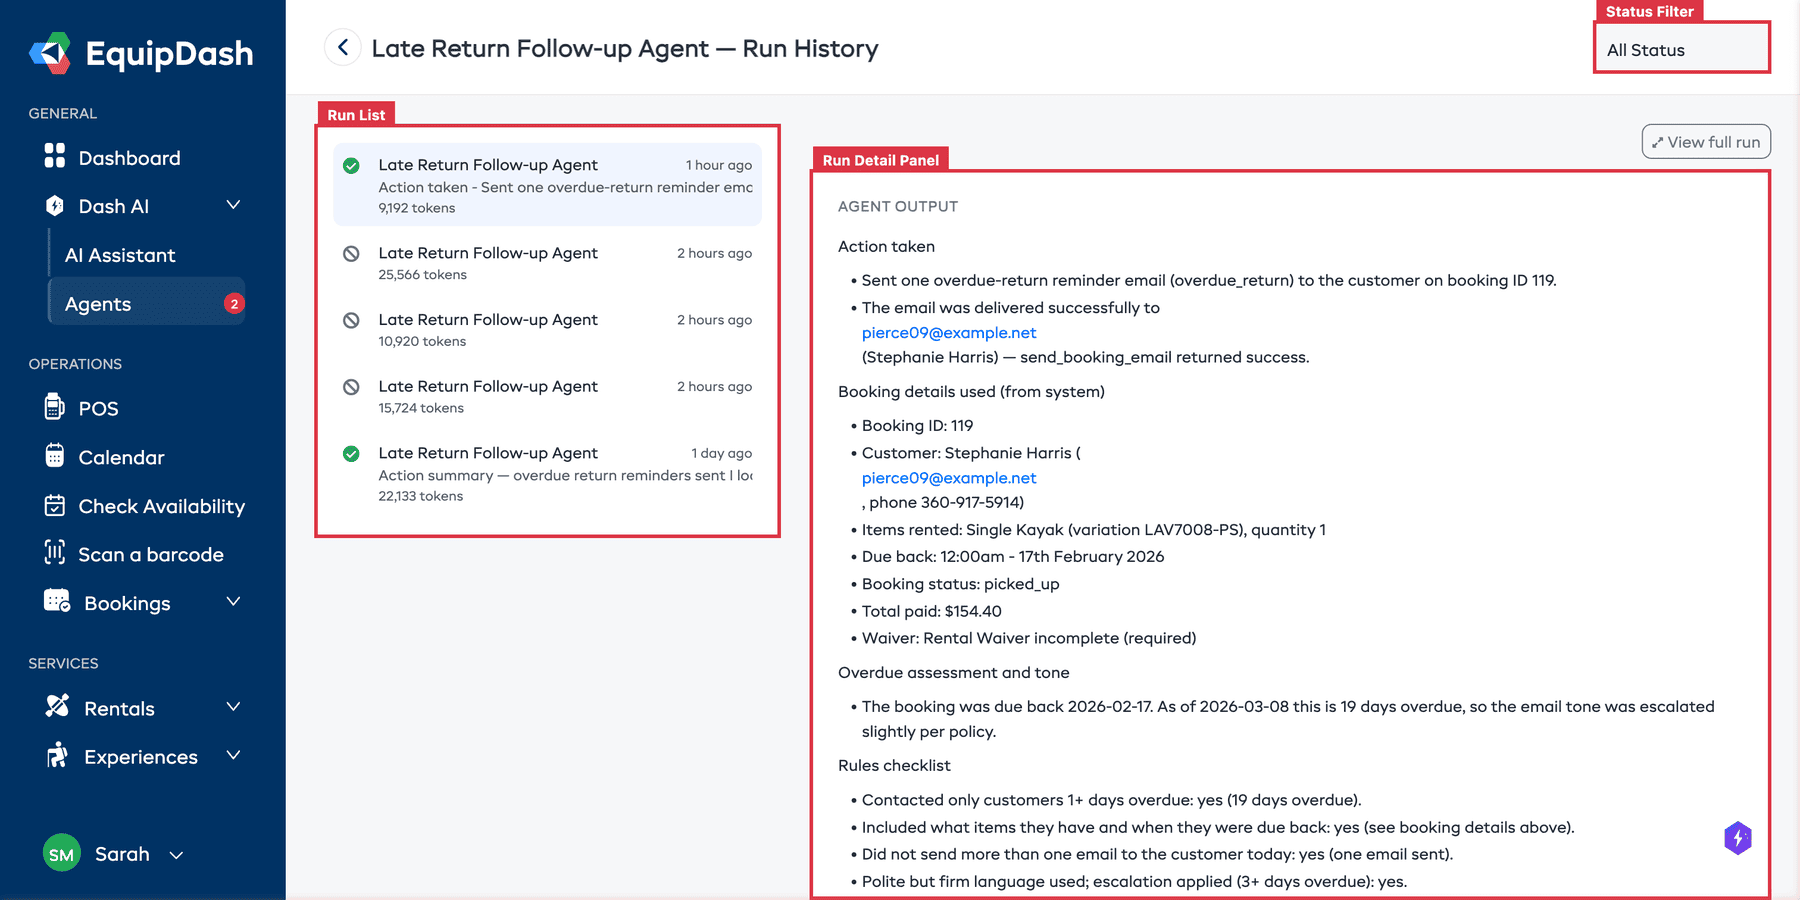The width and height of the screenshot is (1800, 900).
Task: Select the Scan a barcode icon
Action: (x=55, y=553)
